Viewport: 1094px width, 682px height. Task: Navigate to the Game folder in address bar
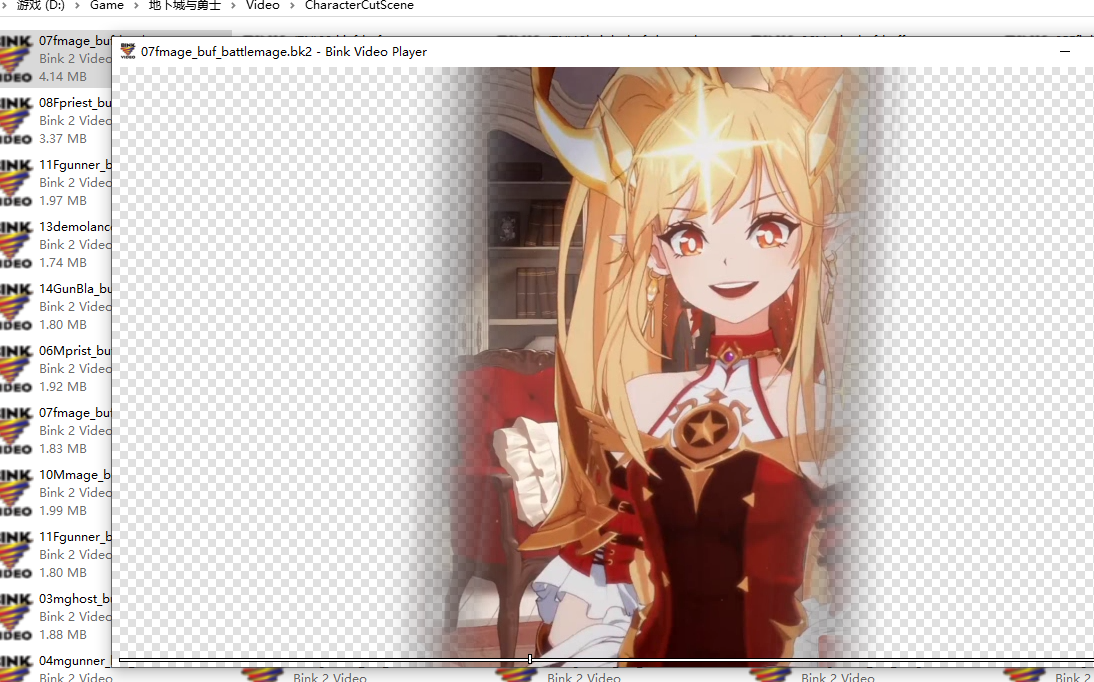tap(107, 6)
